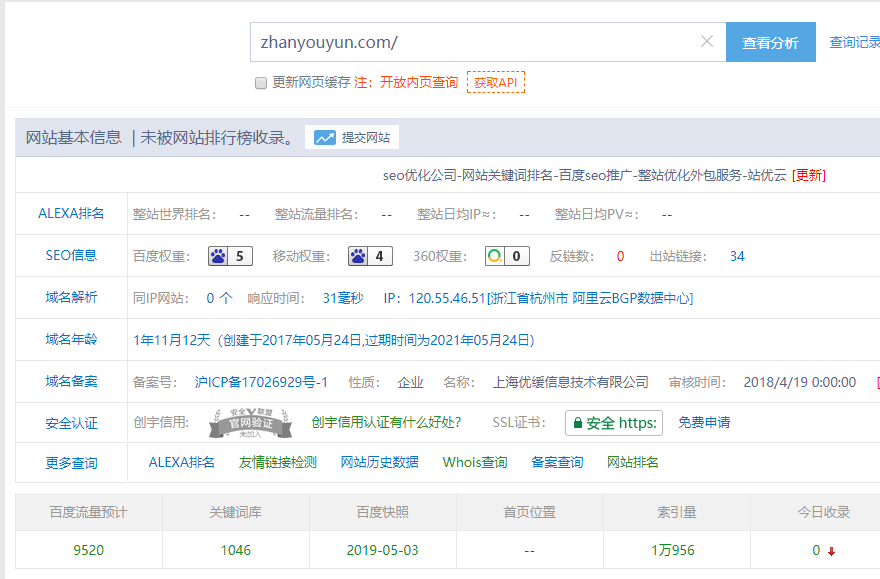Click the chart icon beside 提交网站
The image size is (880, 579).
[324, 137]
